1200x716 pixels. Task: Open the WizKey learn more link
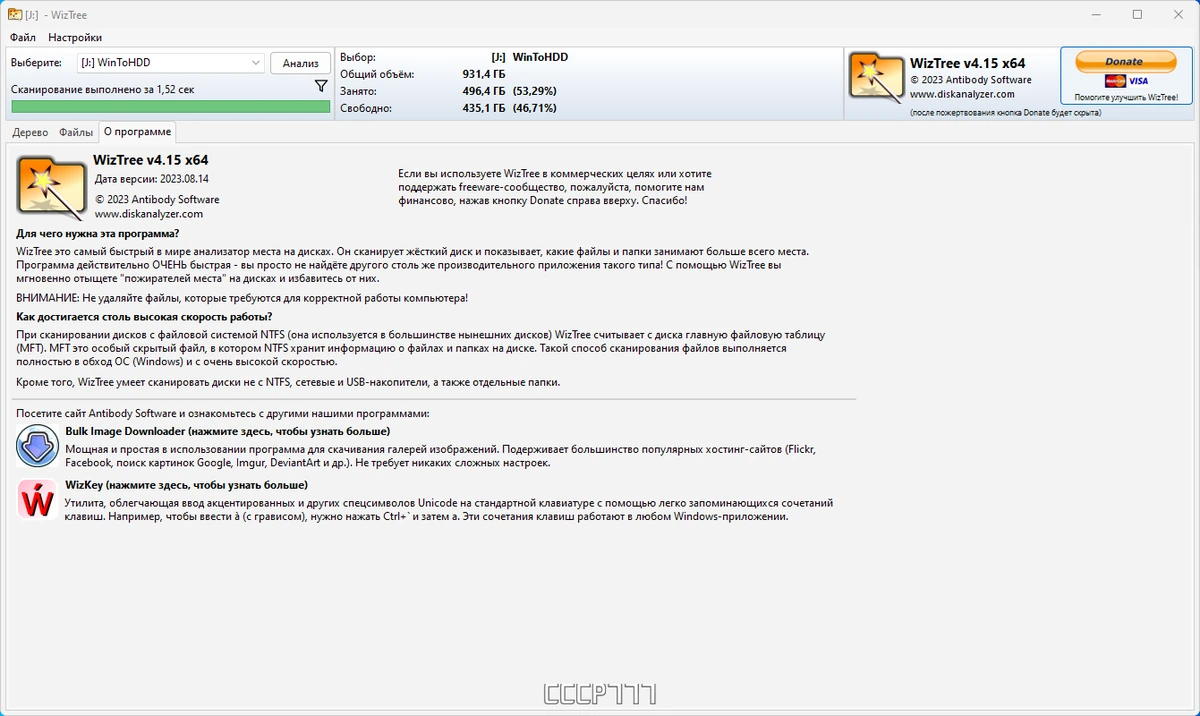pyautogui.click(x=186, y=485)
